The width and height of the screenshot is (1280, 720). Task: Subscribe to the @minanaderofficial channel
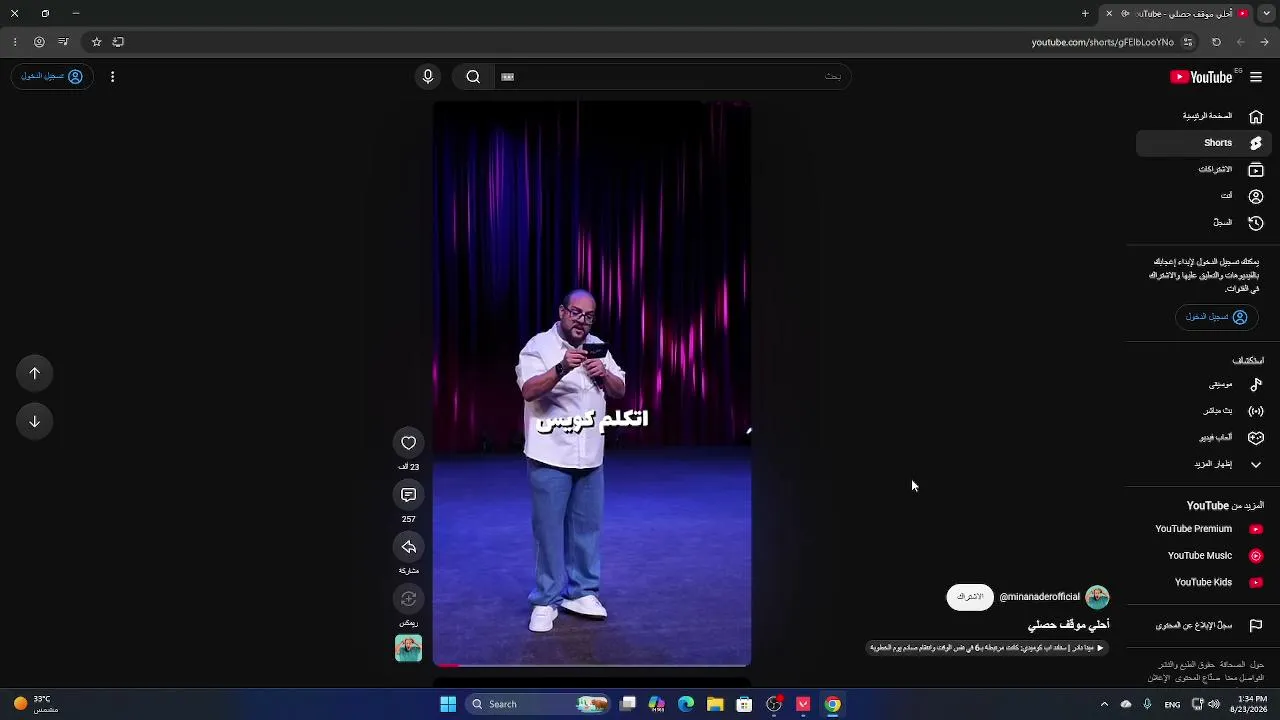point(970,597)
